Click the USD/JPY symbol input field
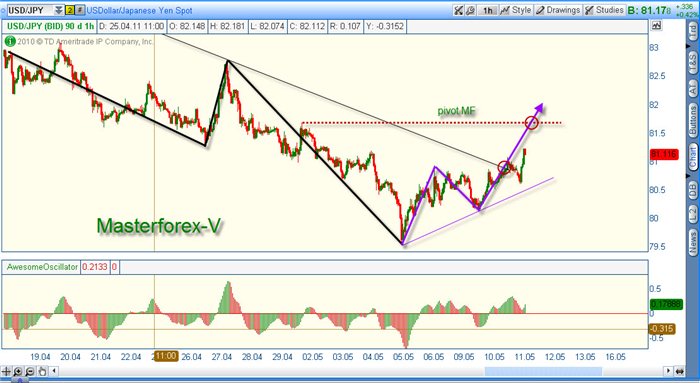The image size is (700, 383). (30, 10)
